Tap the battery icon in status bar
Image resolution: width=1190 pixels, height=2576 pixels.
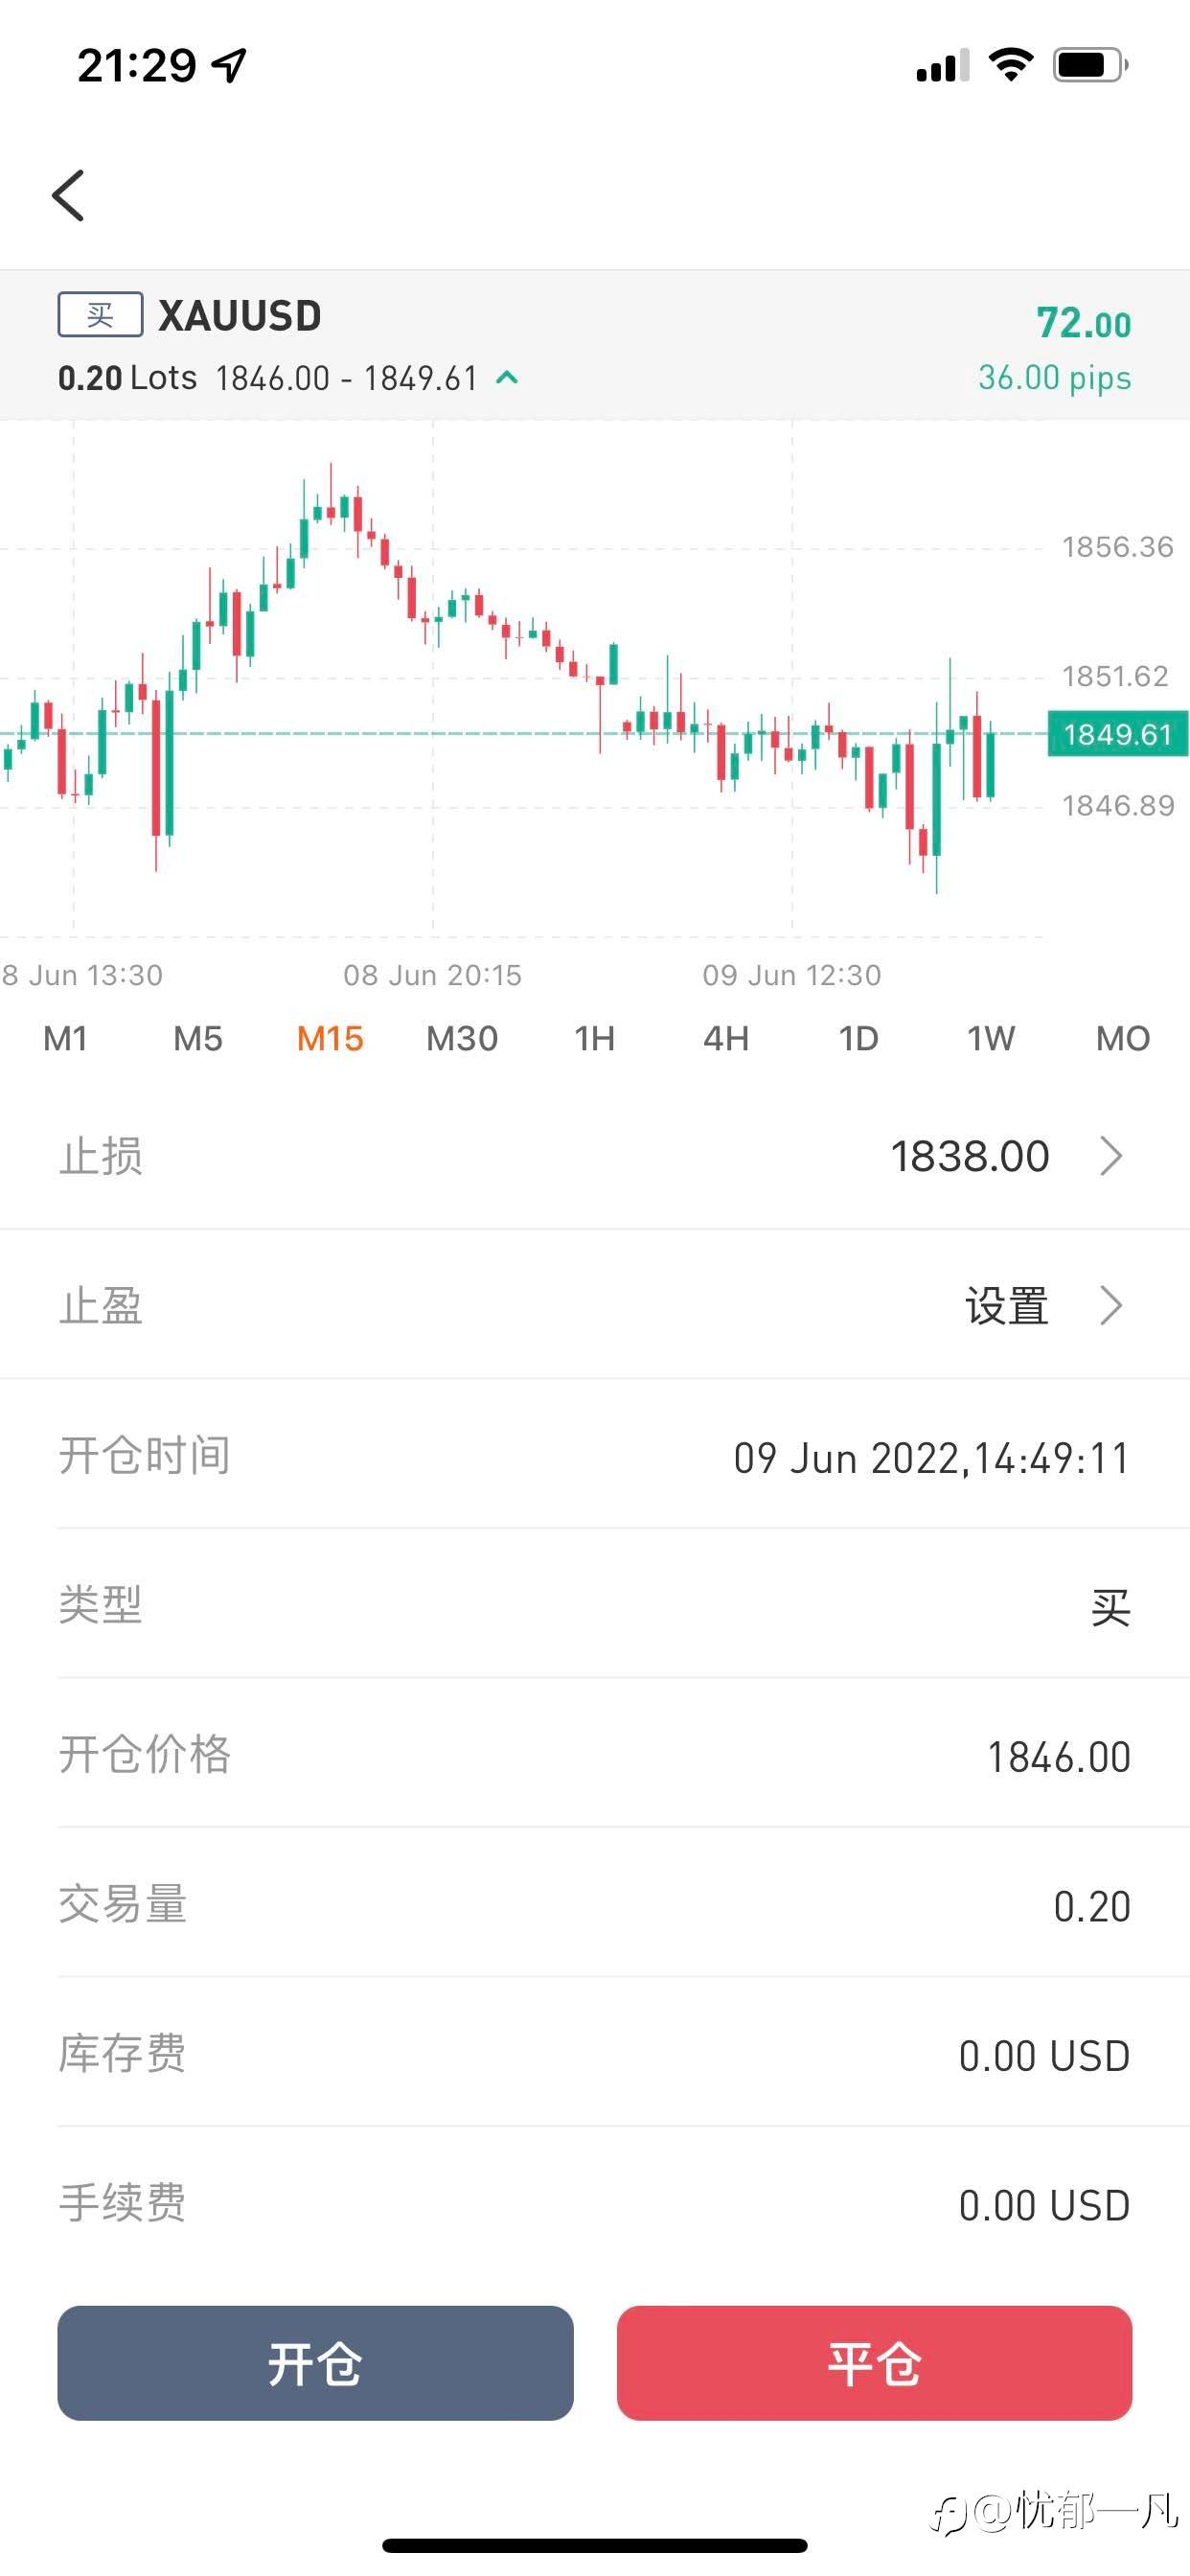click(1089, 66)
